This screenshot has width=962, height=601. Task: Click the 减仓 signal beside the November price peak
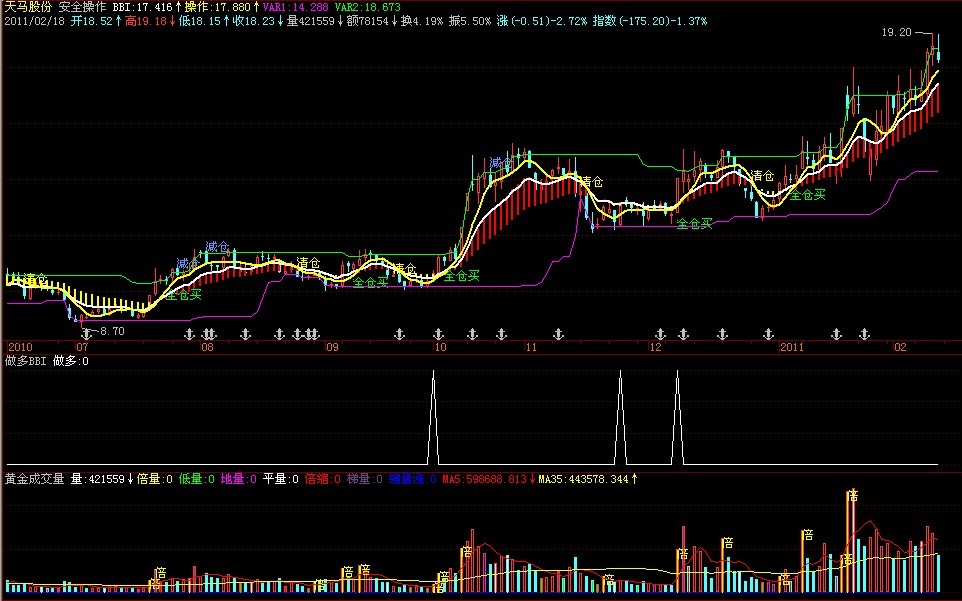click(501, 163)
